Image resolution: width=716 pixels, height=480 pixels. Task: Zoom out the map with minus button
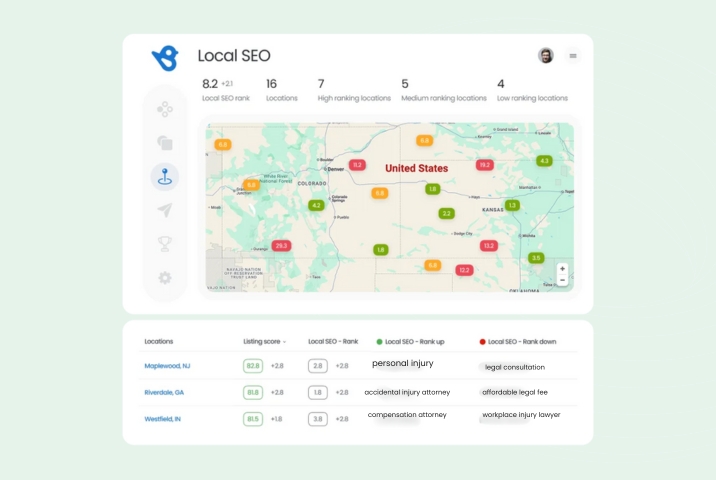[563, 280]
